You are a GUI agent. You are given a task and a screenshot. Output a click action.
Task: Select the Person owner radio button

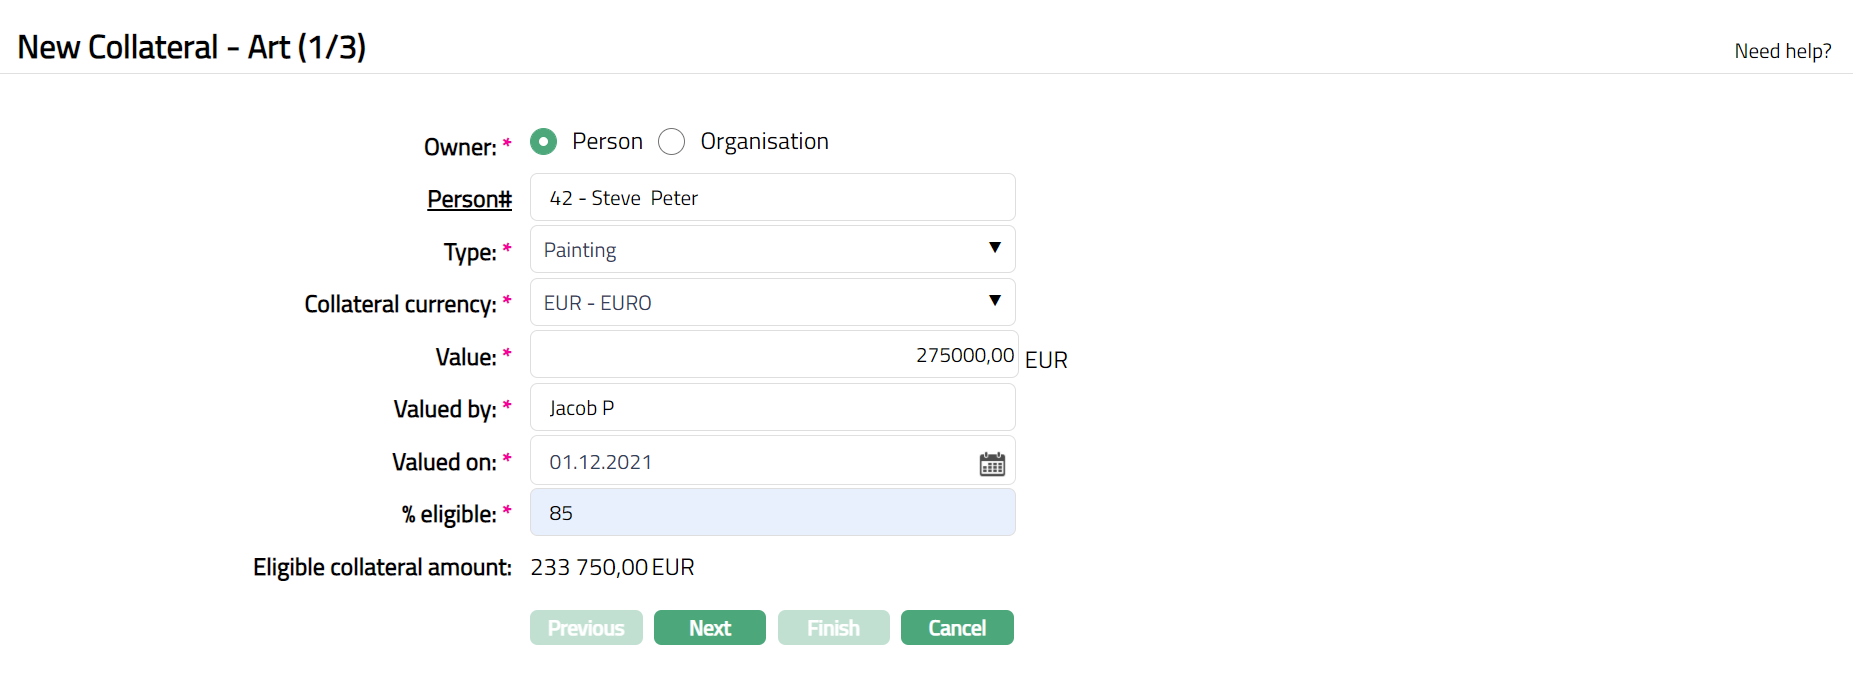point(544,142)
